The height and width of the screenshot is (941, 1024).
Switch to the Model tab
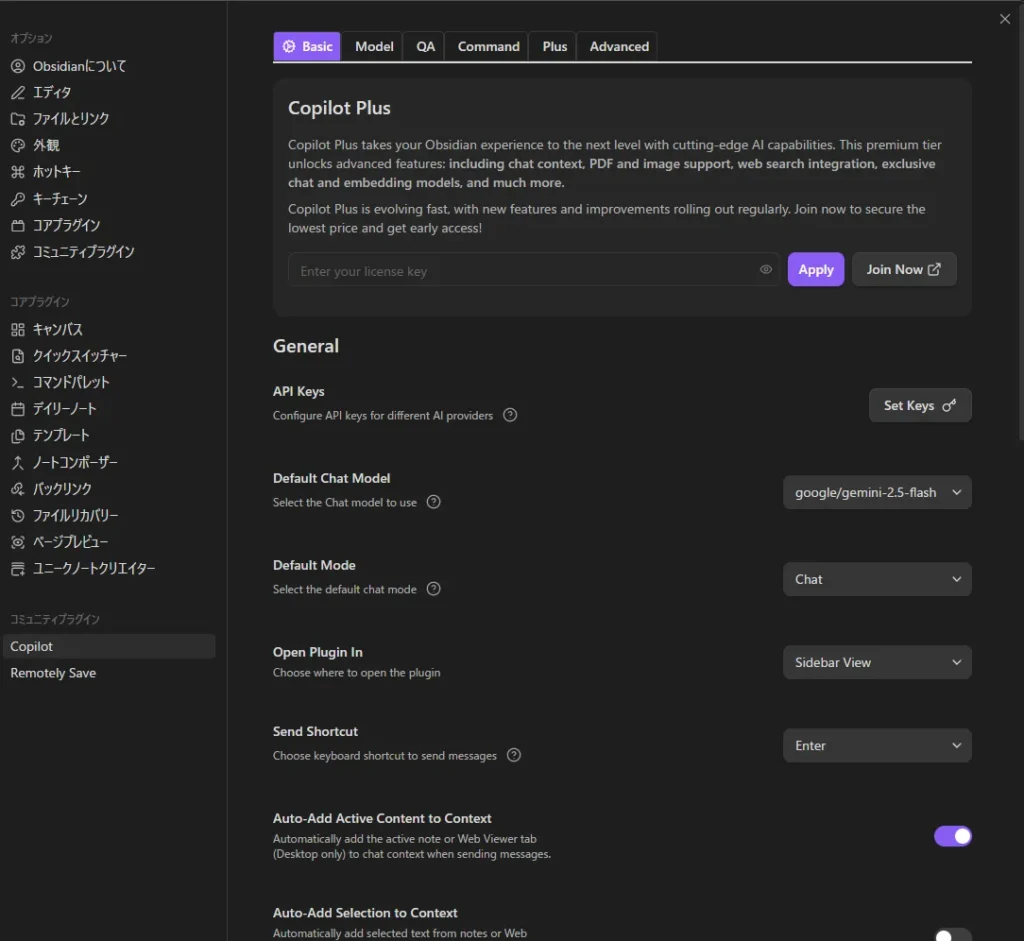374,46
